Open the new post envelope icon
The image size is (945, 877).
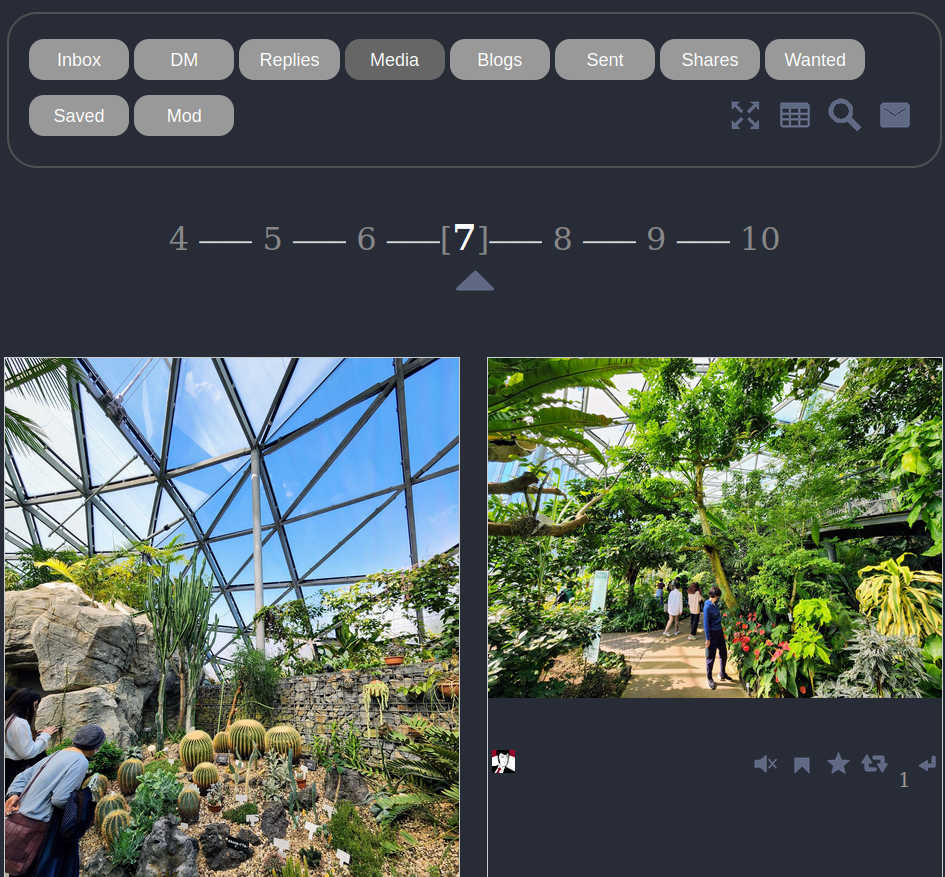click(895, 115)
